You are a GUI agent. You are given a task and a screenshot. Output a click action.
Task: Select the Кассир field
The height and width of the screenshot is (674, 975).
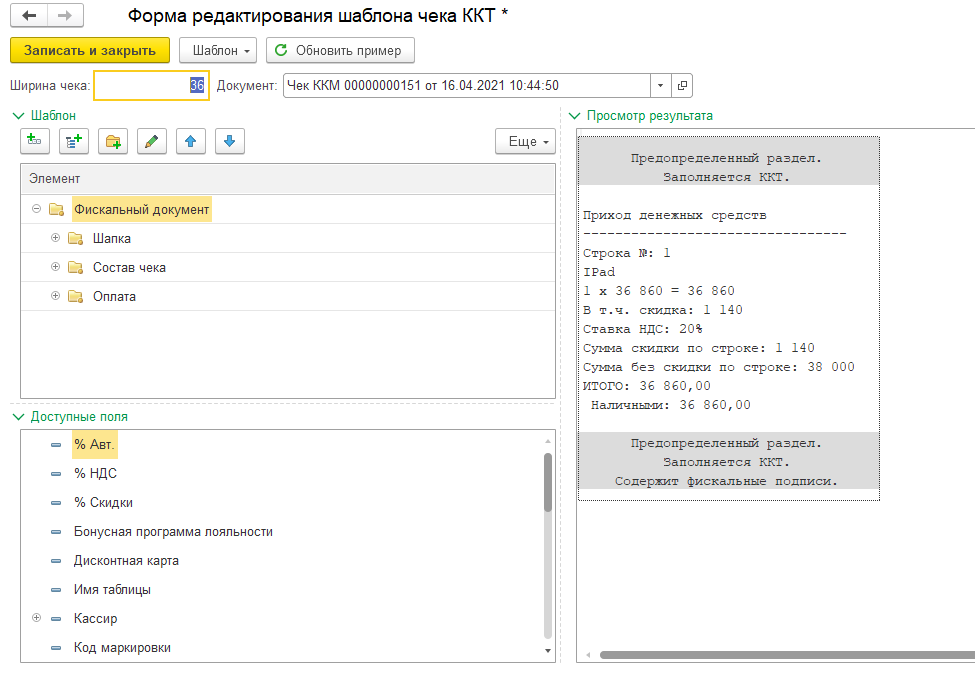click(x=95, y=619)
